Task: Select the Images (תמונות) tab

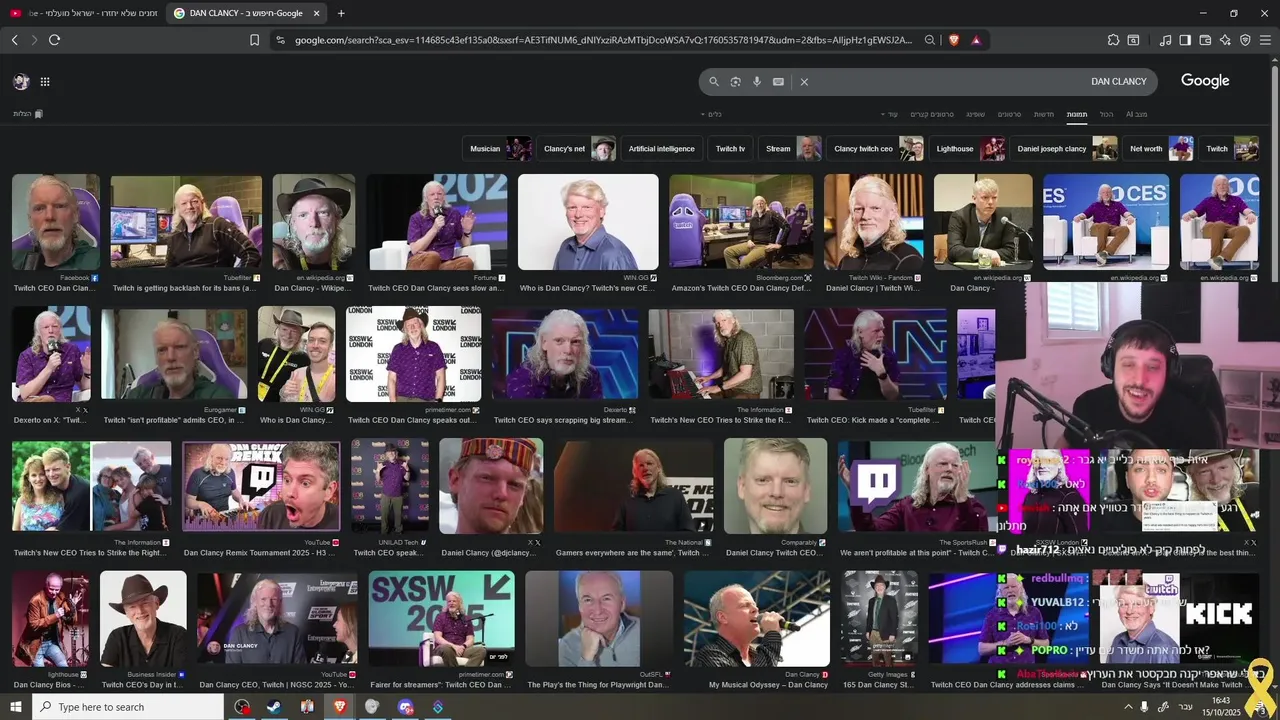Action: 1077,114
